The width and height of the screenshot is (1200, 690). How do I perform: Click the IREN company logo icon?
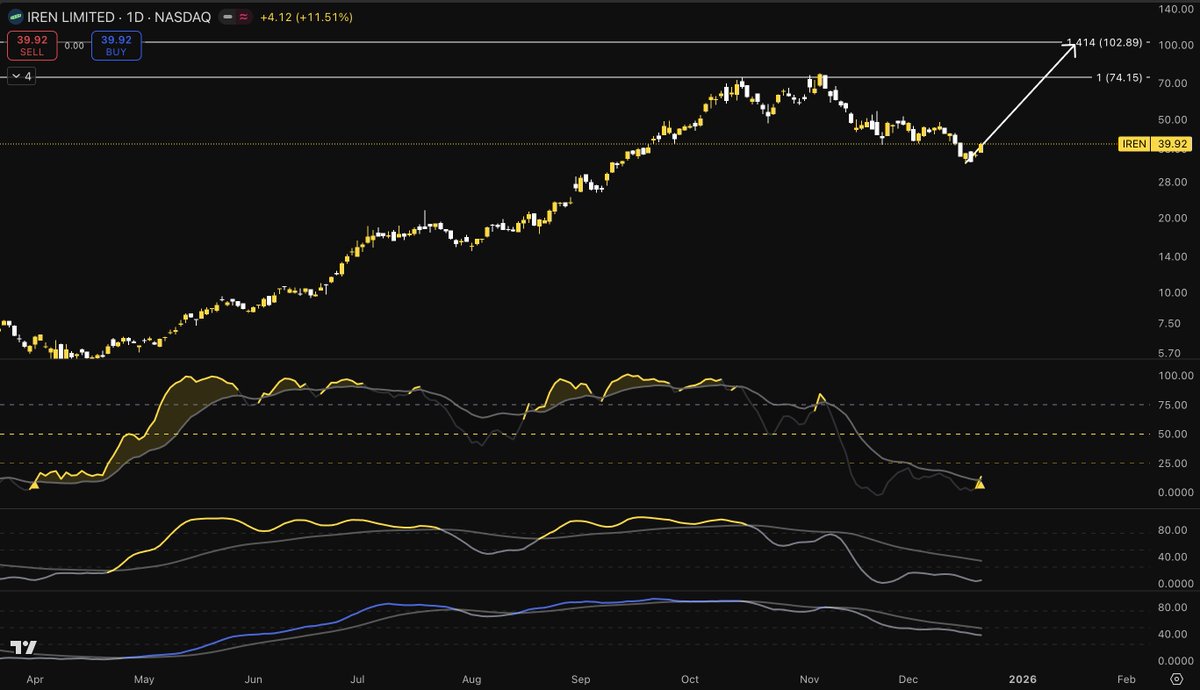point(16,17)
